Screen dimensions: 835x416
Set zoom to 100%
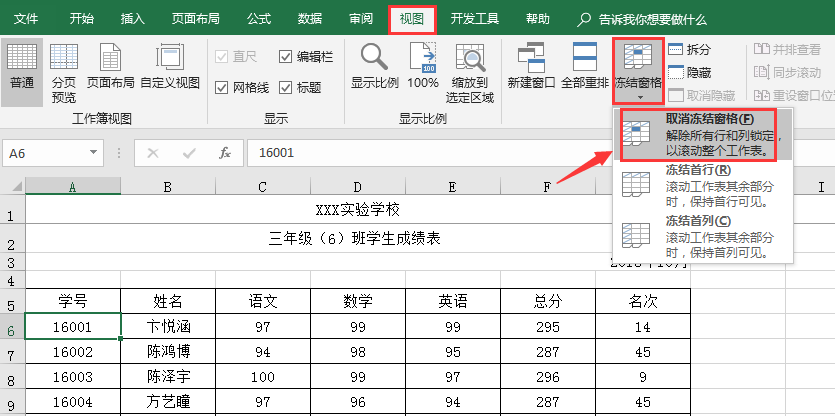(x=423, y=67)
